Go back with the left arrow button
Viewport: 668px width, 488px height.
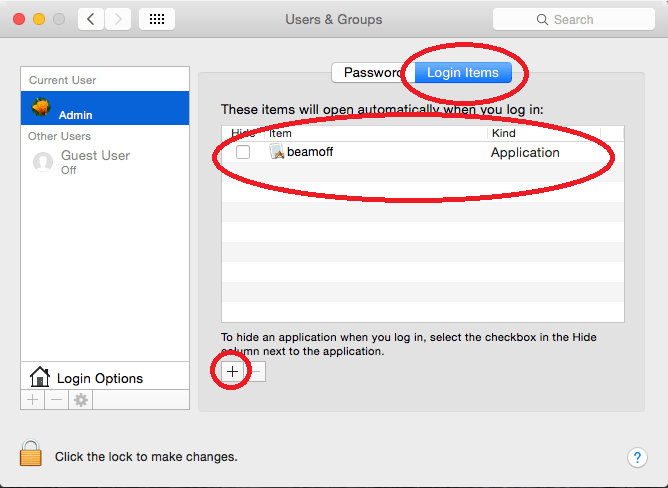[x=91, y=19]
